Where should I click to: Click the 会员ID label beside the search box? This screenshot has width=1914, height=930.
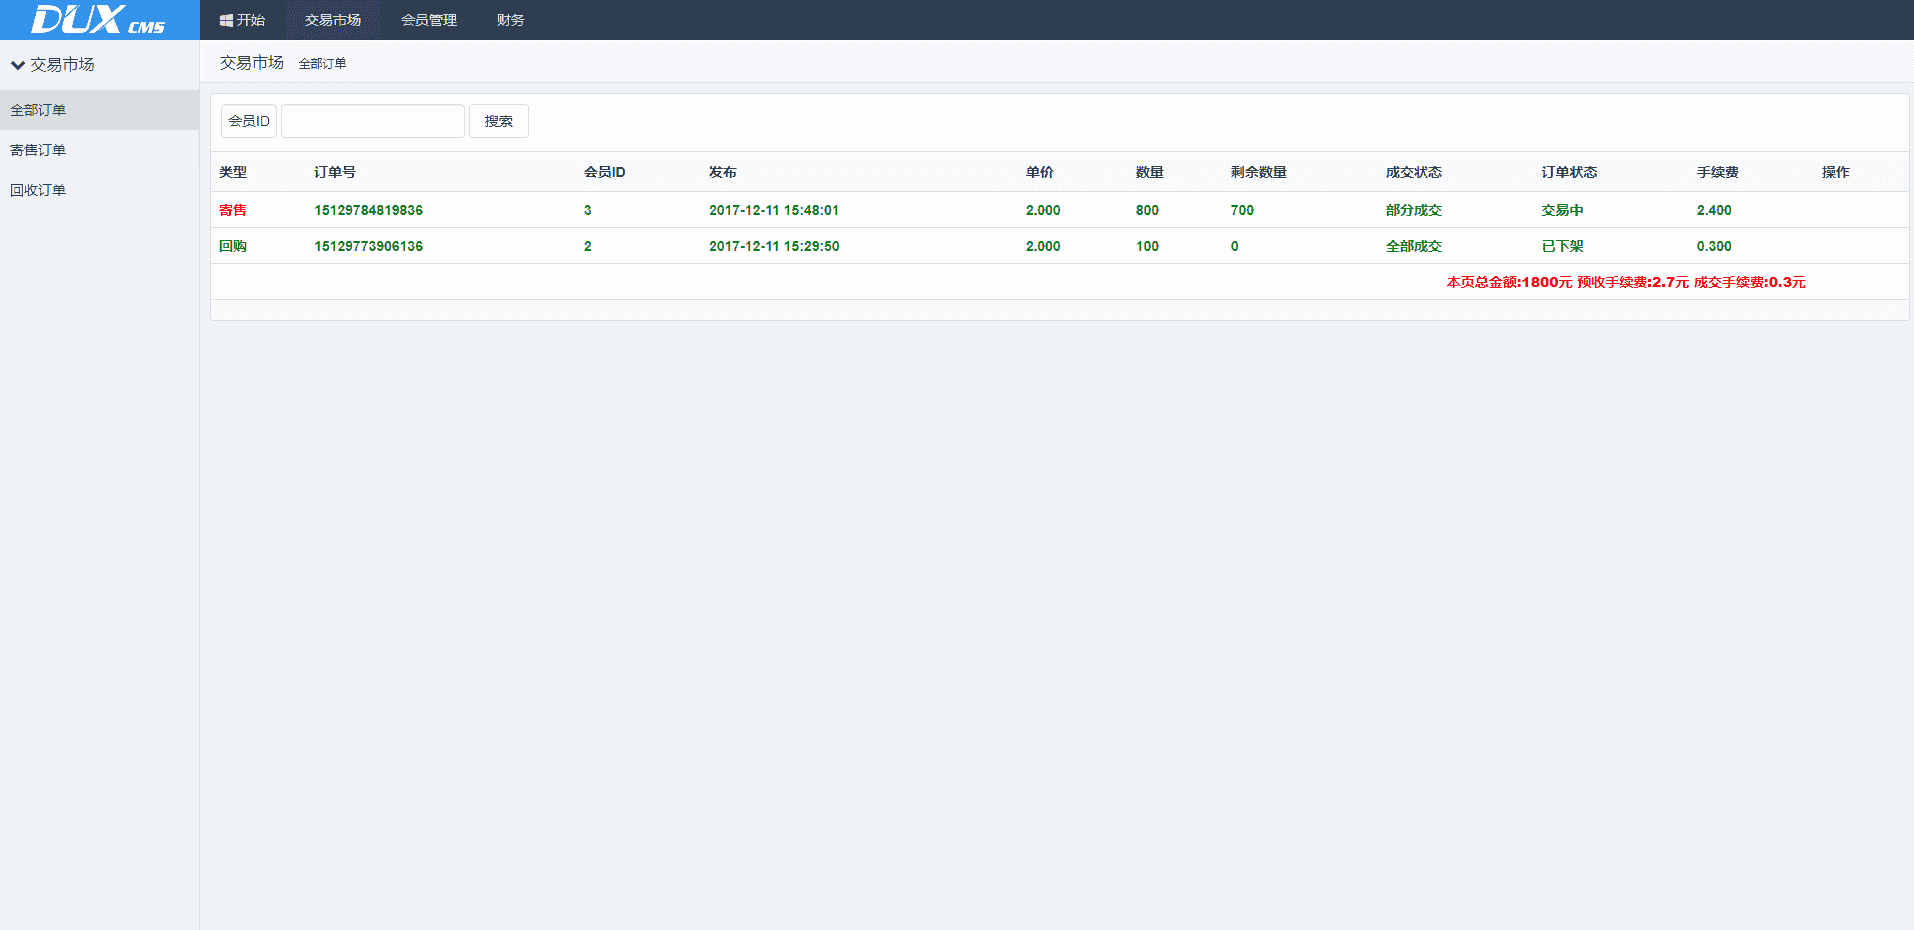249,121
